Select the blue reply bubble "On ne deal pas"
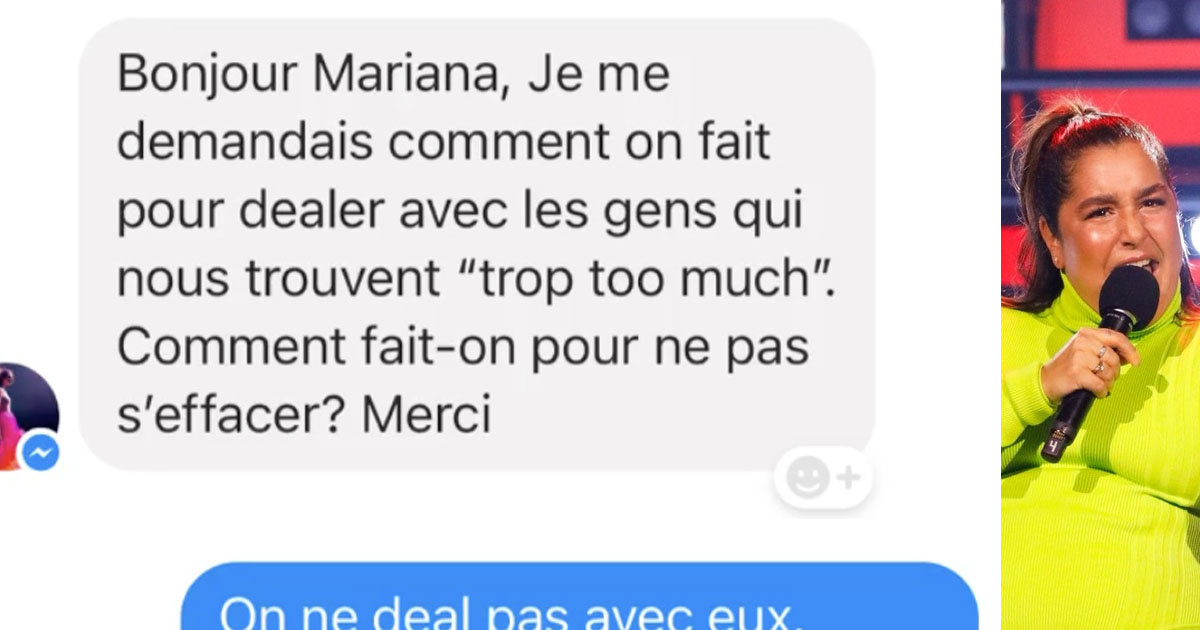This screenshot has height=630, width=1200. [x=579, y=597]
